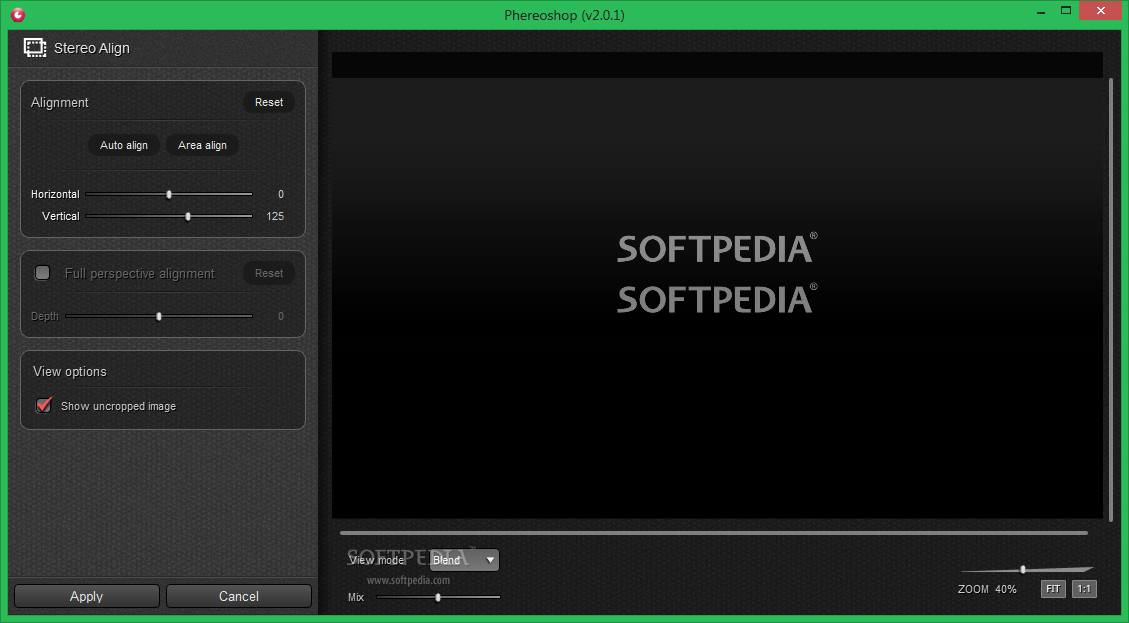
Task: Uncheck Show uncropped image
Action: pos(44,405)
